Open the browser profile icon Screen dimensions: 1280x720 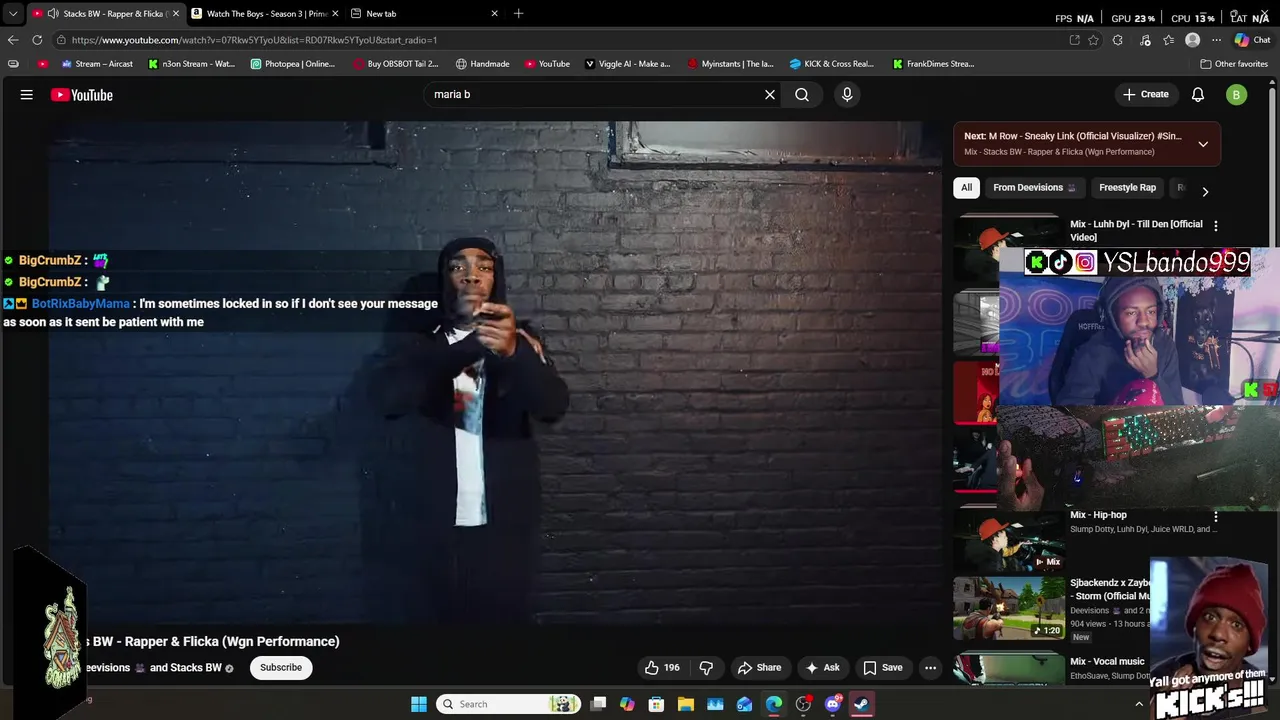pyautogui.click(x=1192, y=40)
